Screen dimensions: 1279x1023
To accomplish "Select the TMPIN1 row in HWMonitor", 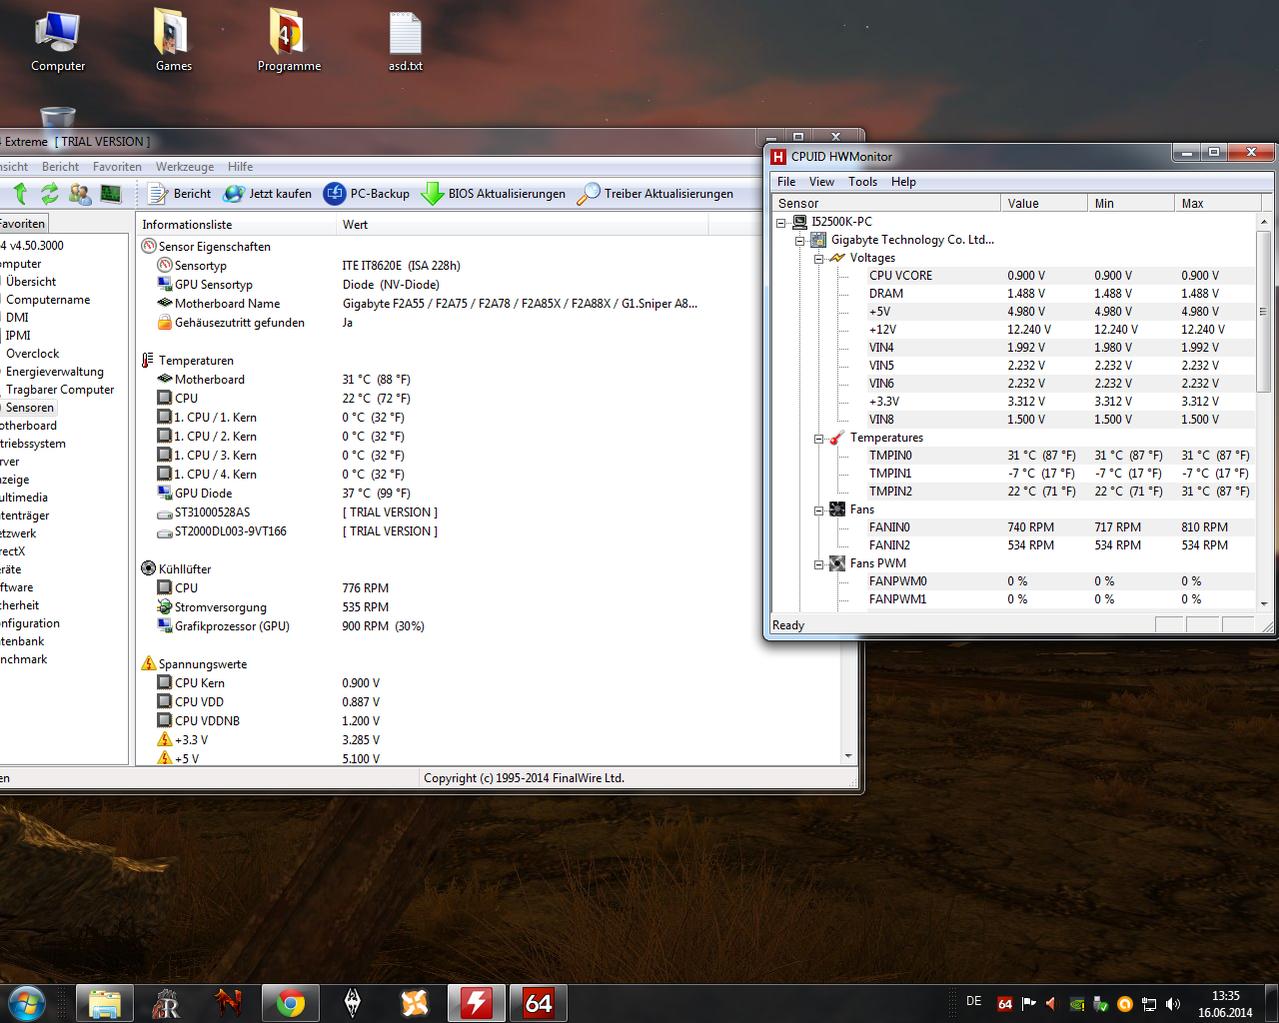I will pyautogui.click(x=1013, y=474).
